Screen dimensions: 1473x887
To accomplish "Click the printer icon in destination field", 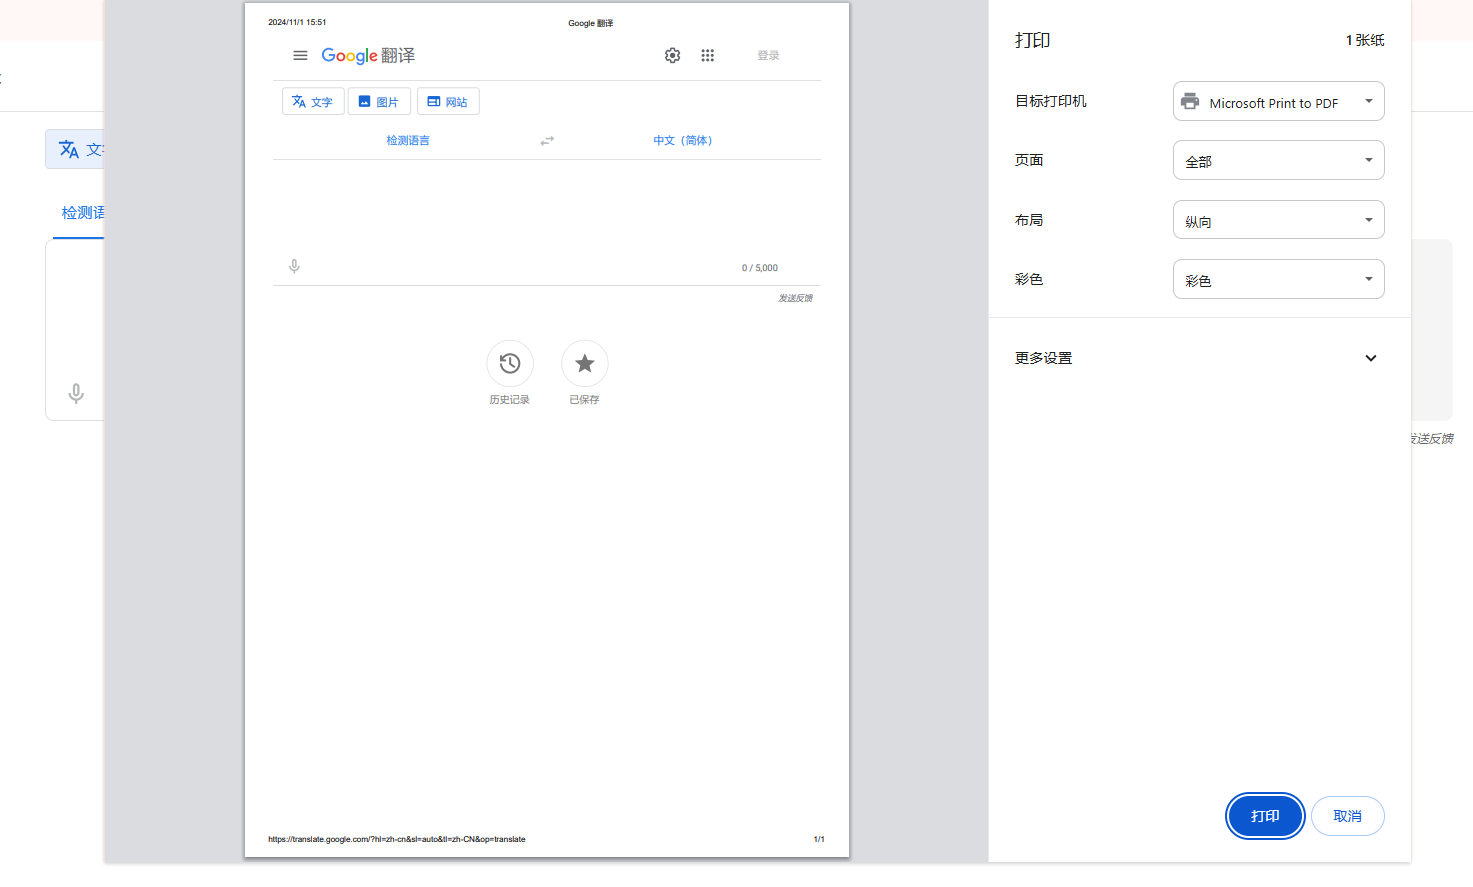I will tap(1190, 101).
